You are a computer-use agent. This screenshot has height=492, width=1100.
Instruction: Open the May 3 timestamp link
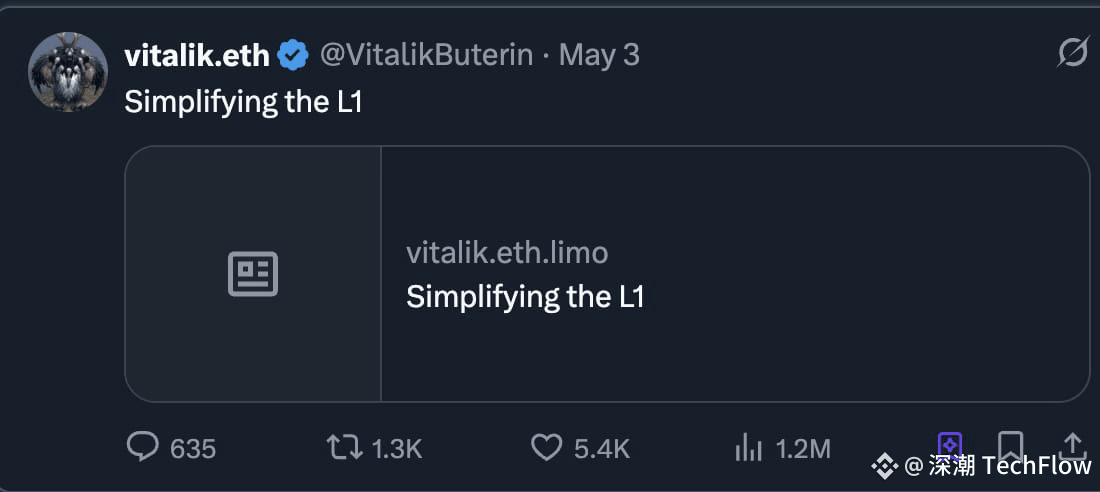pyautogui.click(x=599, y=55)
